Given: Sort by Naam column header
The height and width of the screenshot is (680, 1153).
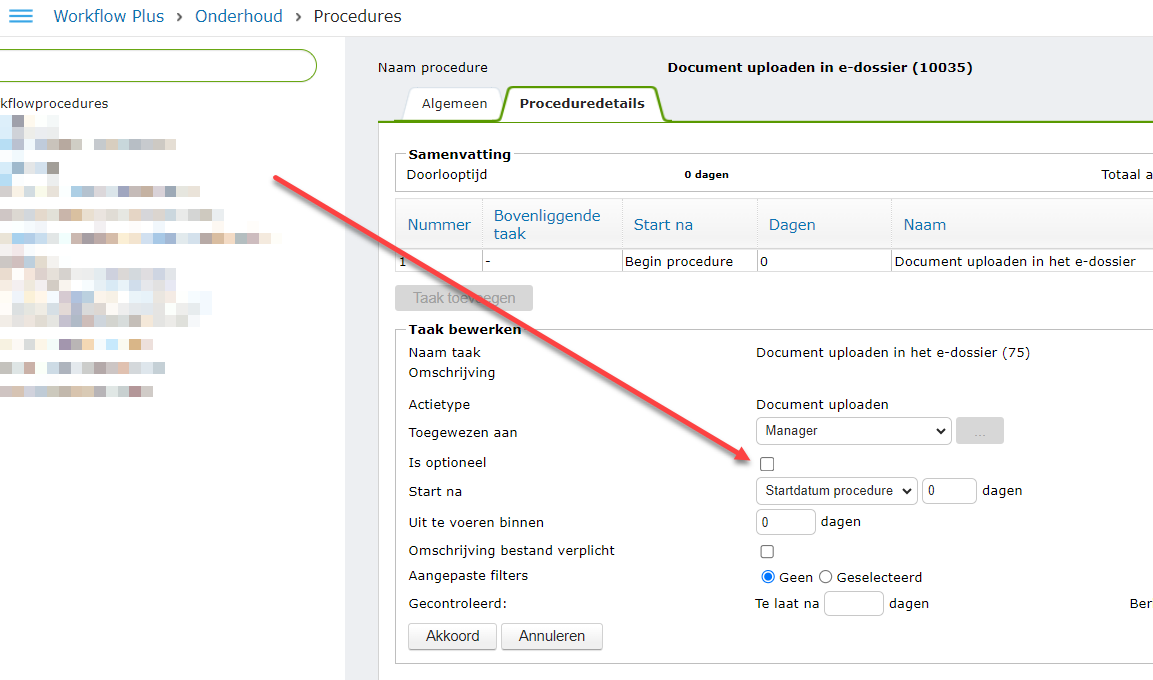Looking at the screenshot, I should click(x=924, y=225).
